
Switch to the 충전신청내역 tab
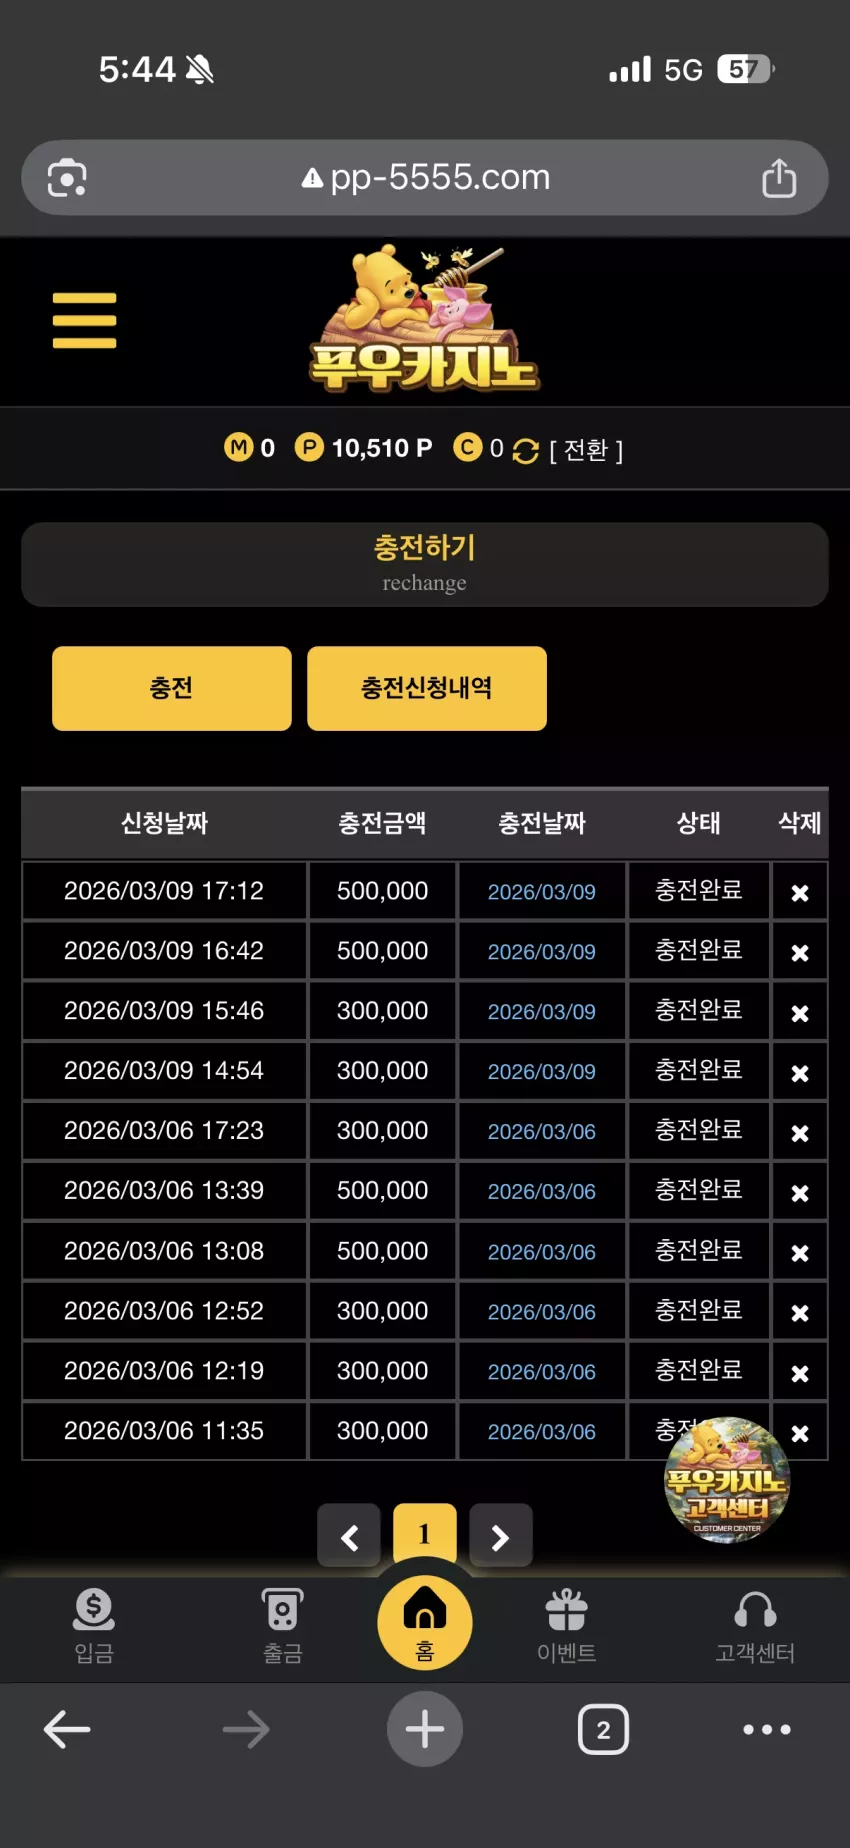(x=427, y=688)
